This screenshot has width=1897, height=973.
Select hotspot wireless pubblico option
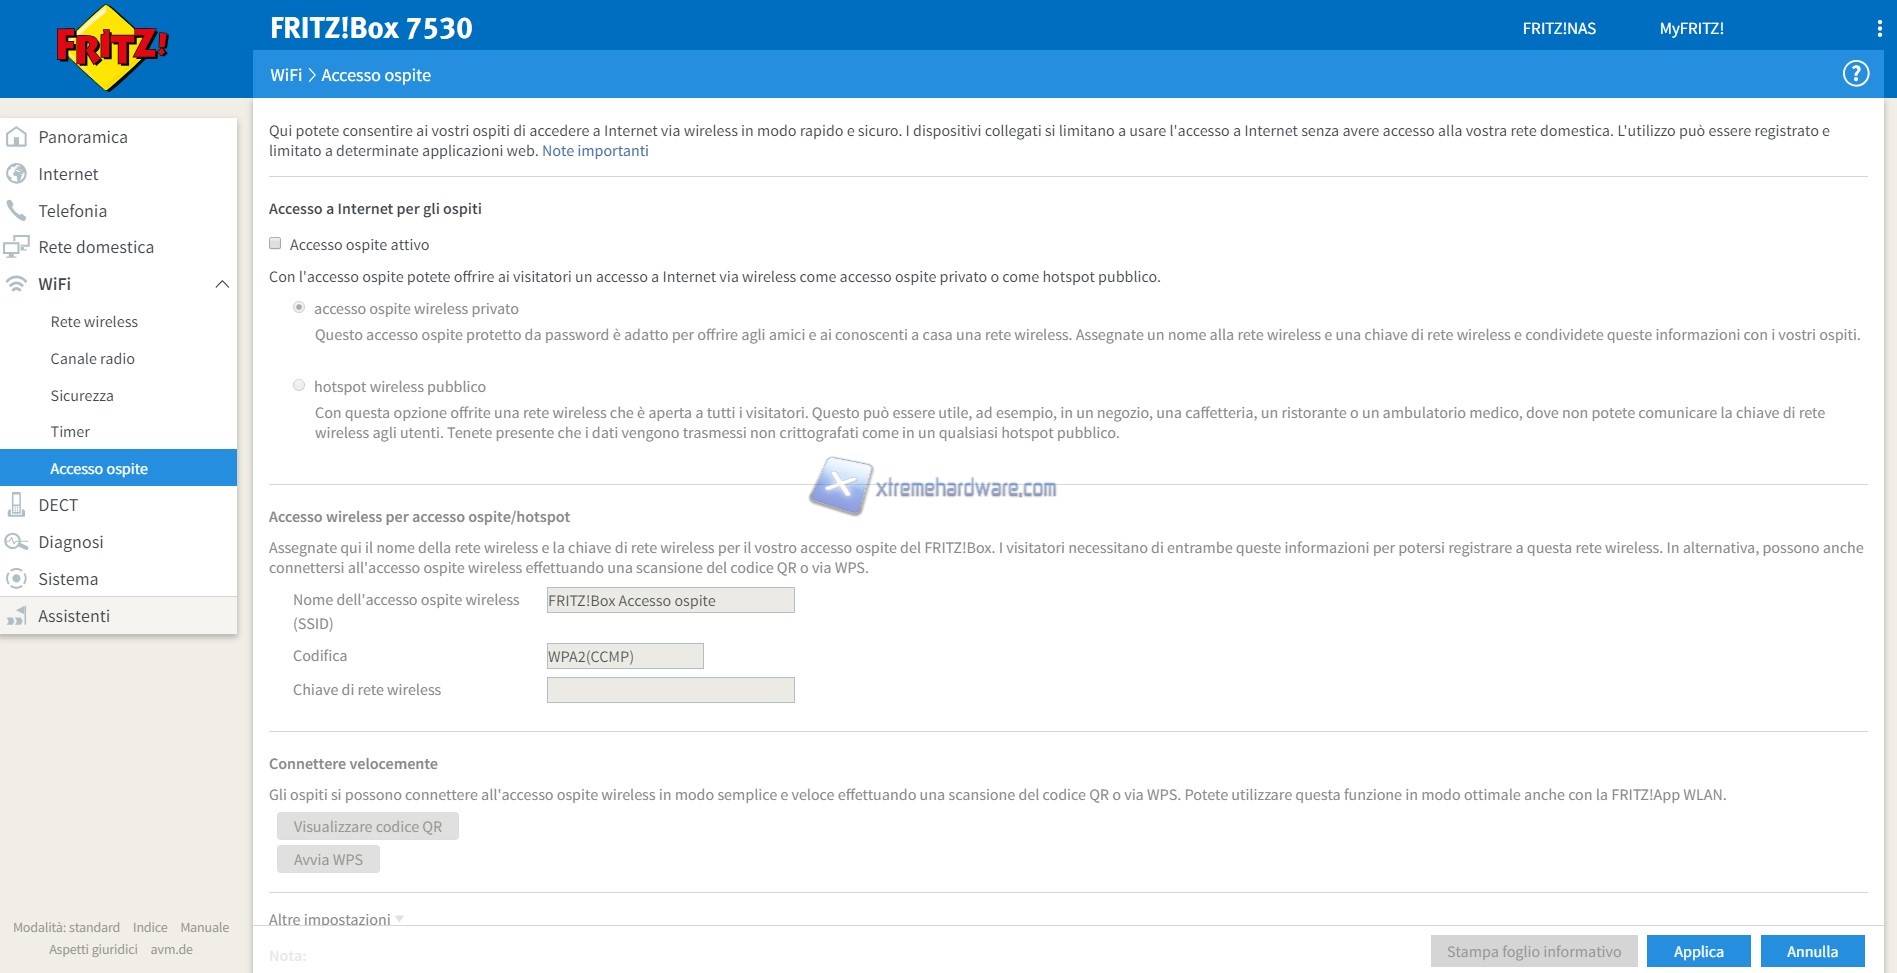click(299, 386)
